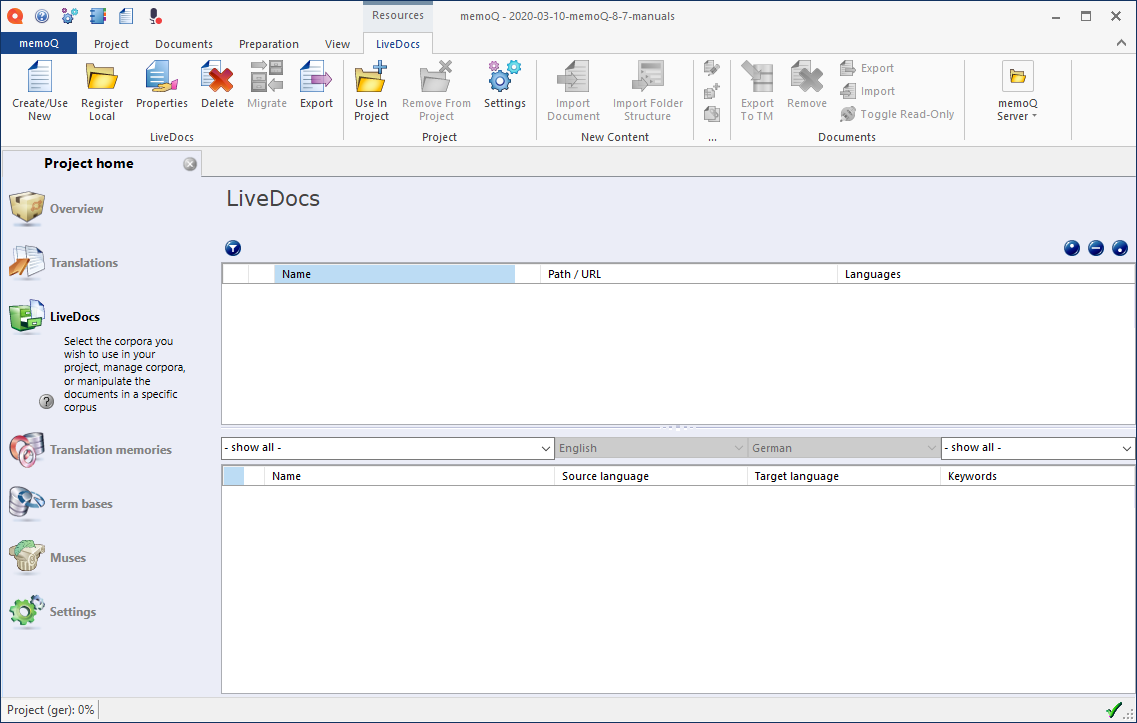Click the linked documents small ribbon icon

pos(712,115)
